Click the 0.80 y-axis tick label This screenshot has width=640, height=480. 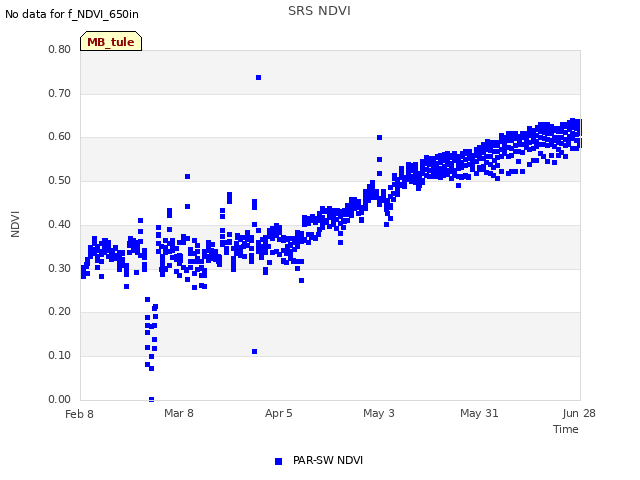[60, 49]
